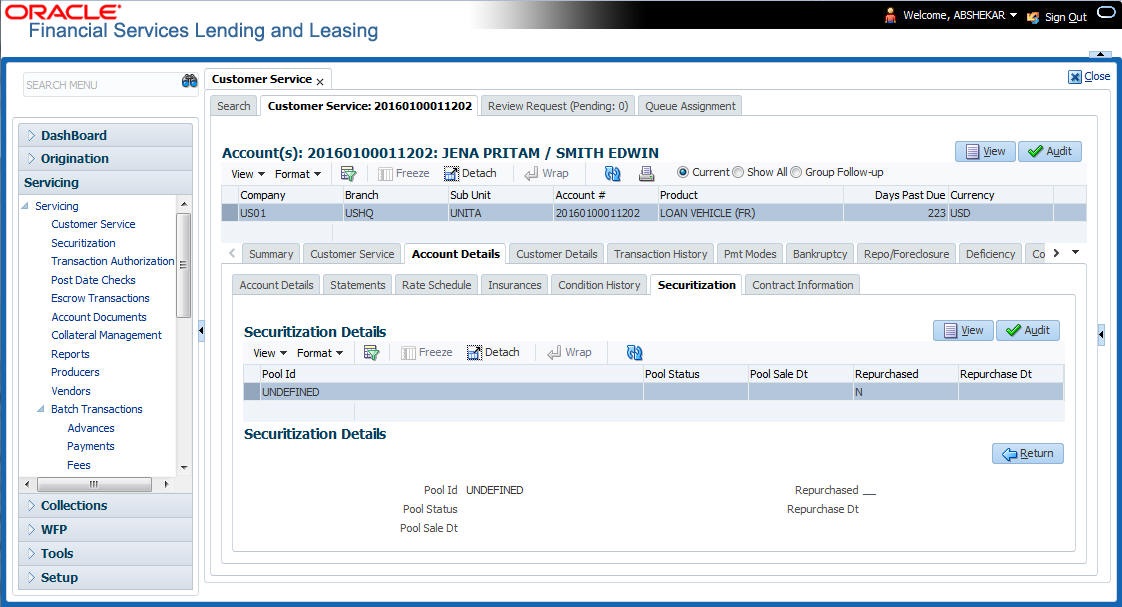Viewport: 1122px width, 607px height.
Task: Open the Contract Information sub-tab
Action: (x=803, y=285)
